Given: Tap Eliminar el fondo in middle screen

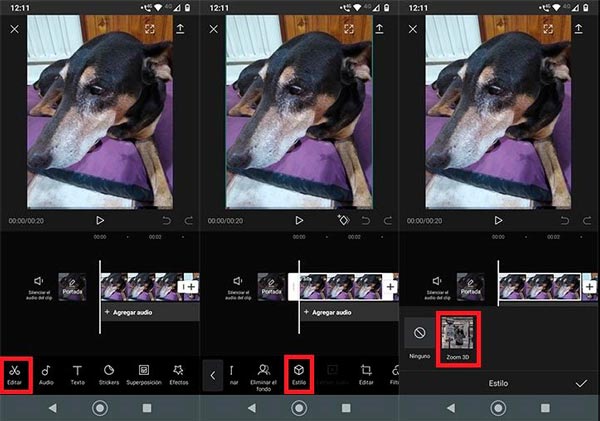Looking at the screenshot, I should click(264, 377).
